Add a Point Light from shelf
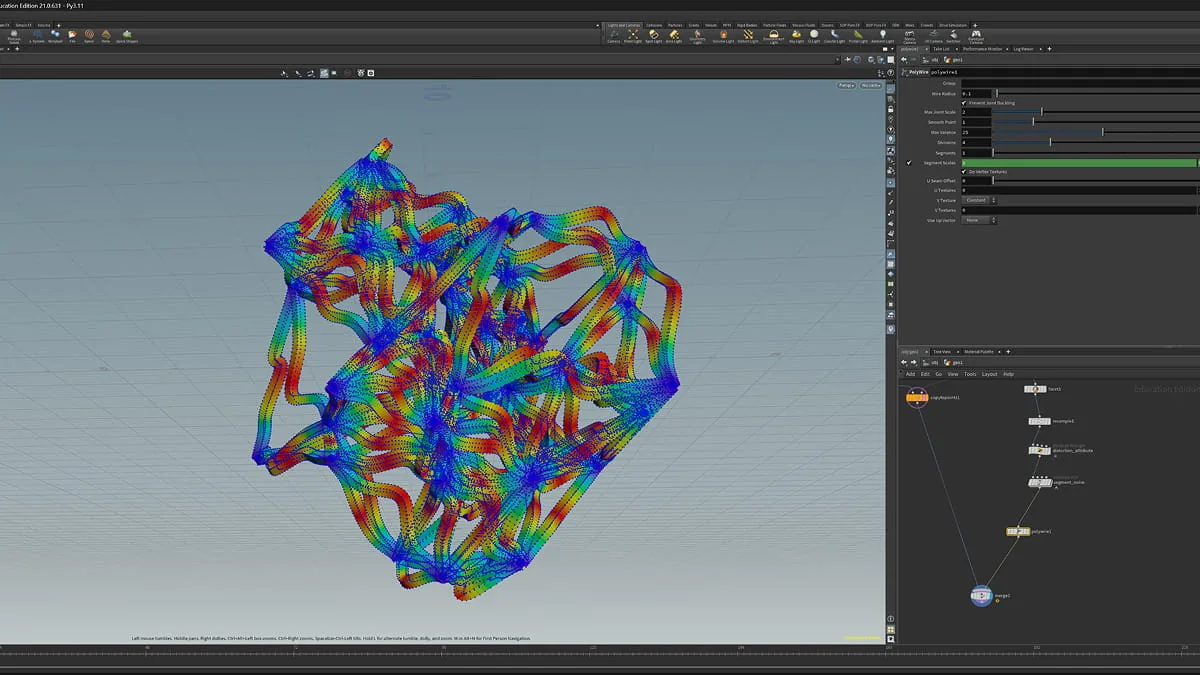Image resolution: width=1200 pixels, height=675 pixels. tap(633, 36)
